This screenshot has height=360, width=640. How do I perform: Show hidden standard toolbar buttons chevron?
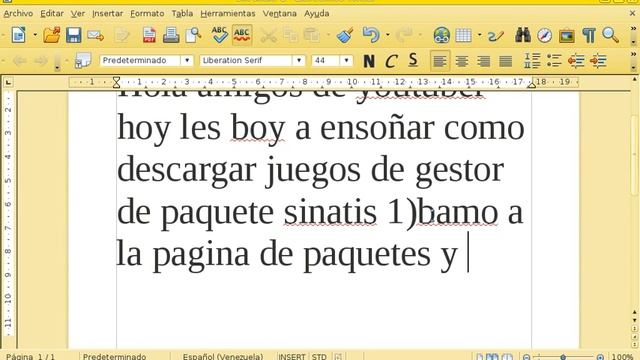pos(633,29)
